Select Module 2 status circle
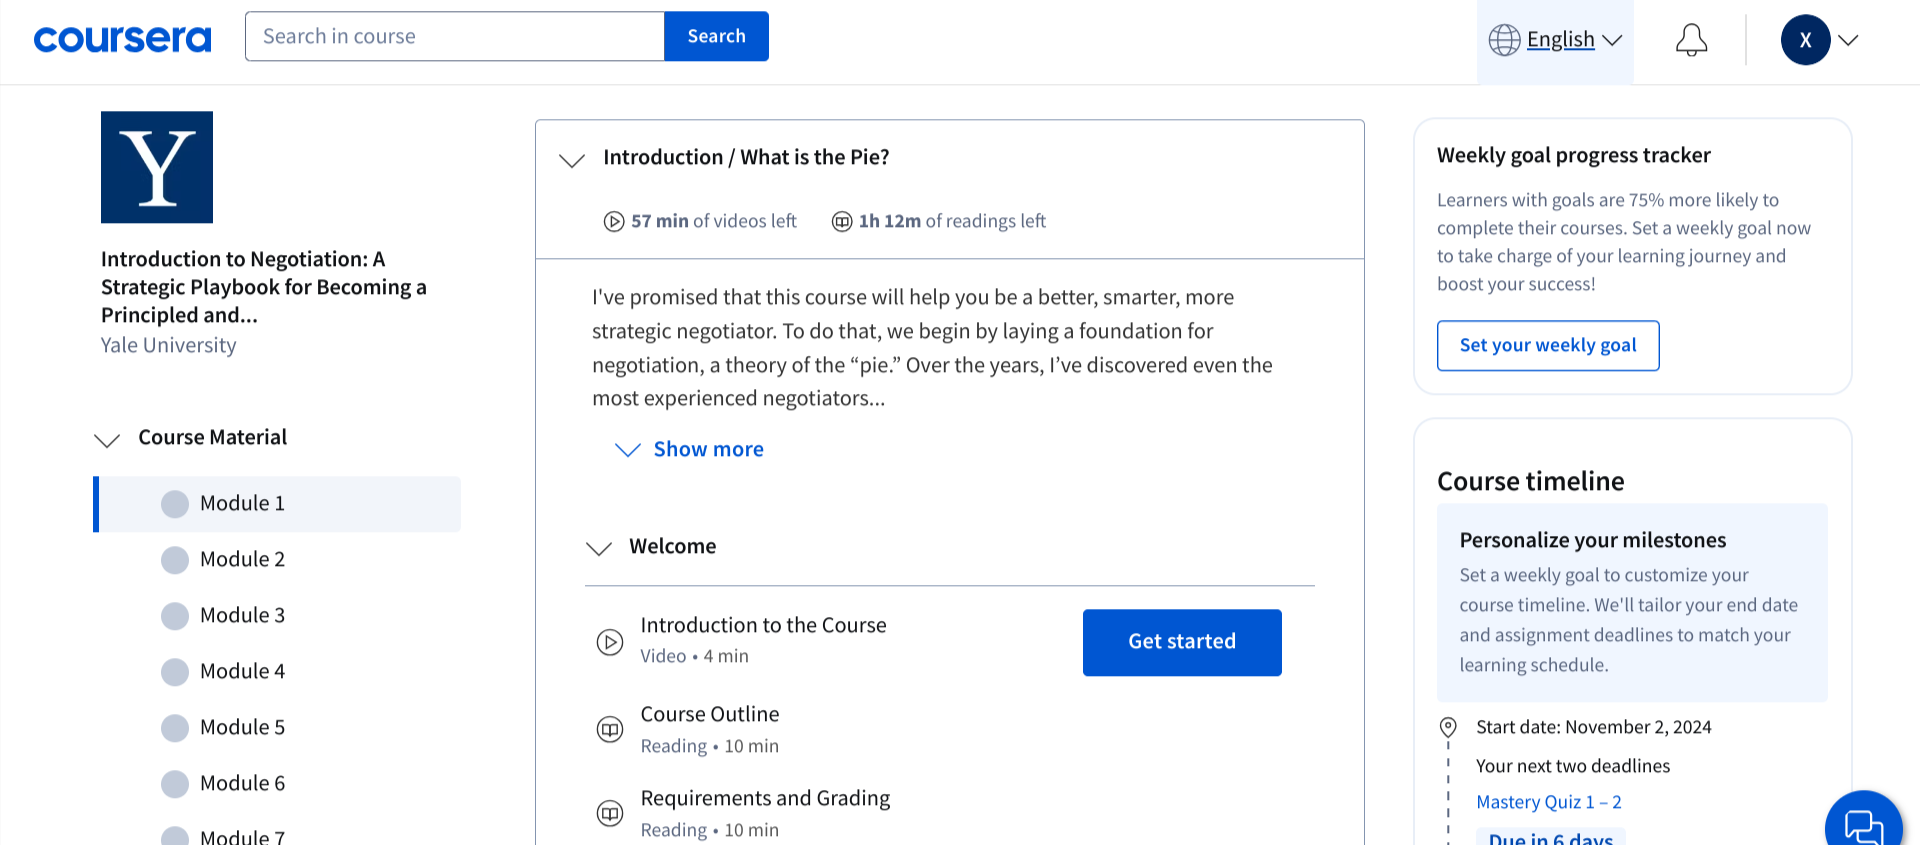This screenshot has width=1920, height=845. tap(175, 560)
